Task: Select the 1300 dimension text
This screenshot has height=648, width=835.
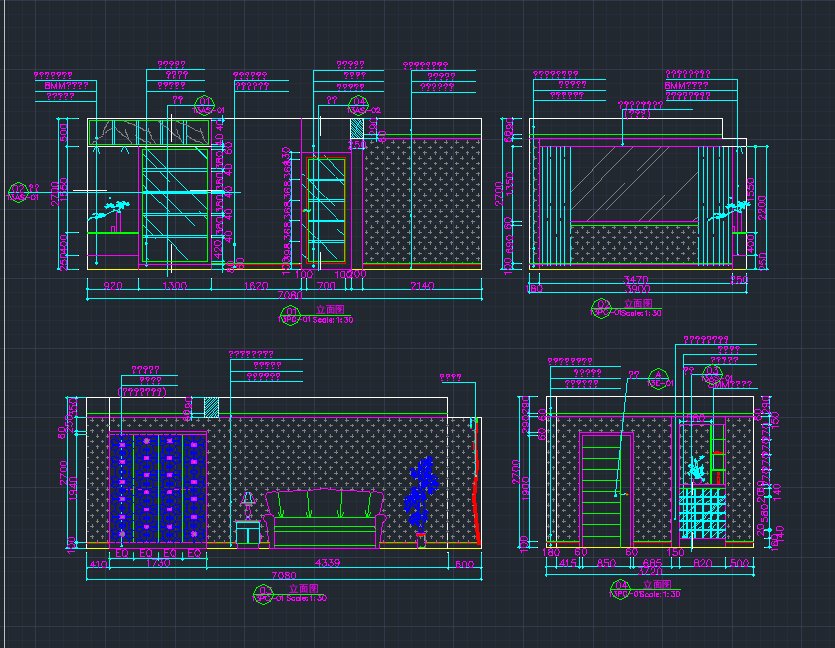Action: point(174,286)
